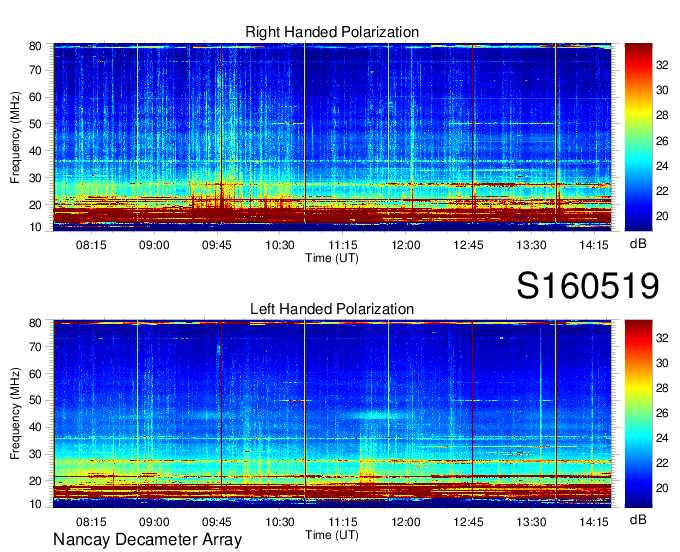Screen dimensions: 680x552
Task: Click the dB label of the upper colorbar
Action: [x=638, y=244]
